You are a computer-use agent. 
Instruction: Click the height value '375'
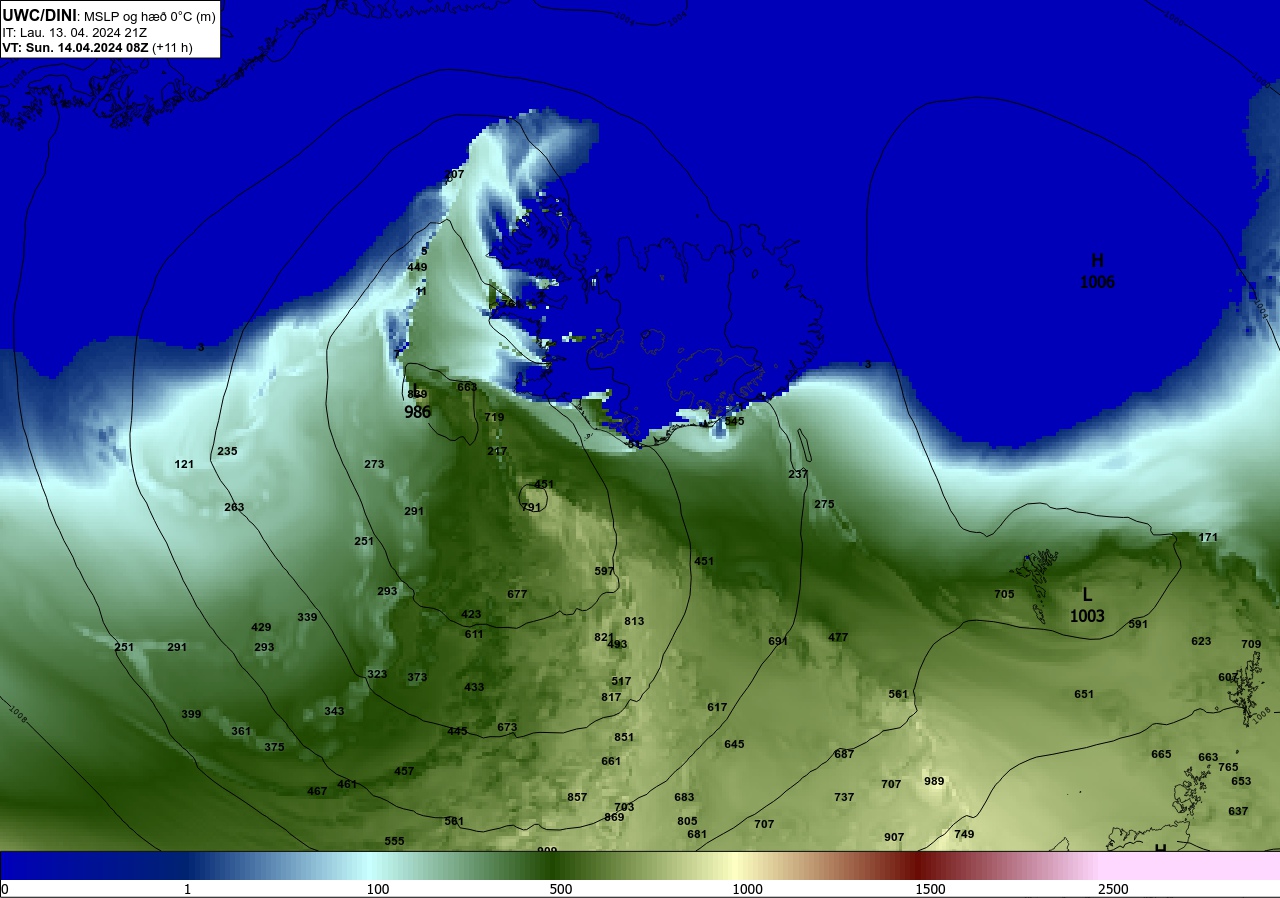click(x=274, y=747)
